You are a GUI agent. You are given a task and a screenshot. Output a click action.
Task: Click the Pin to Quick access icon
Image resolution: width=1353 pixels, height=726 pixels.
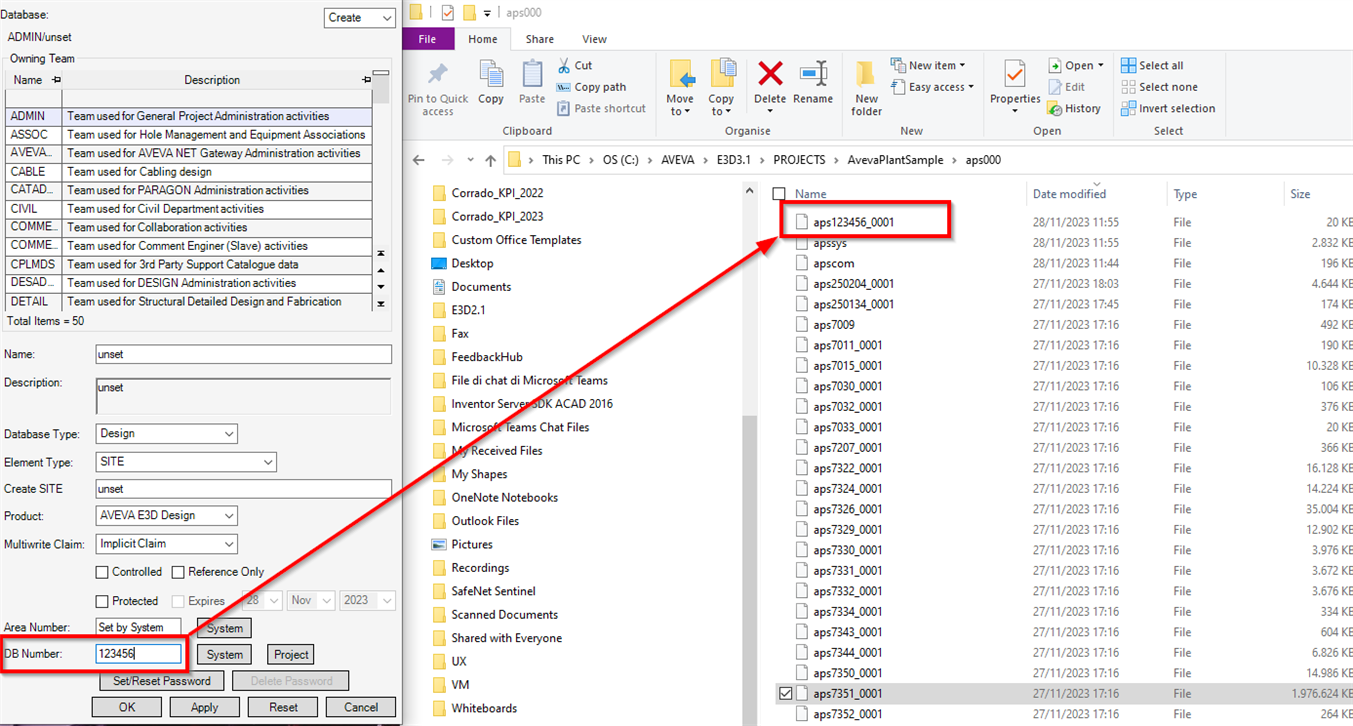[x=437, y=74]
